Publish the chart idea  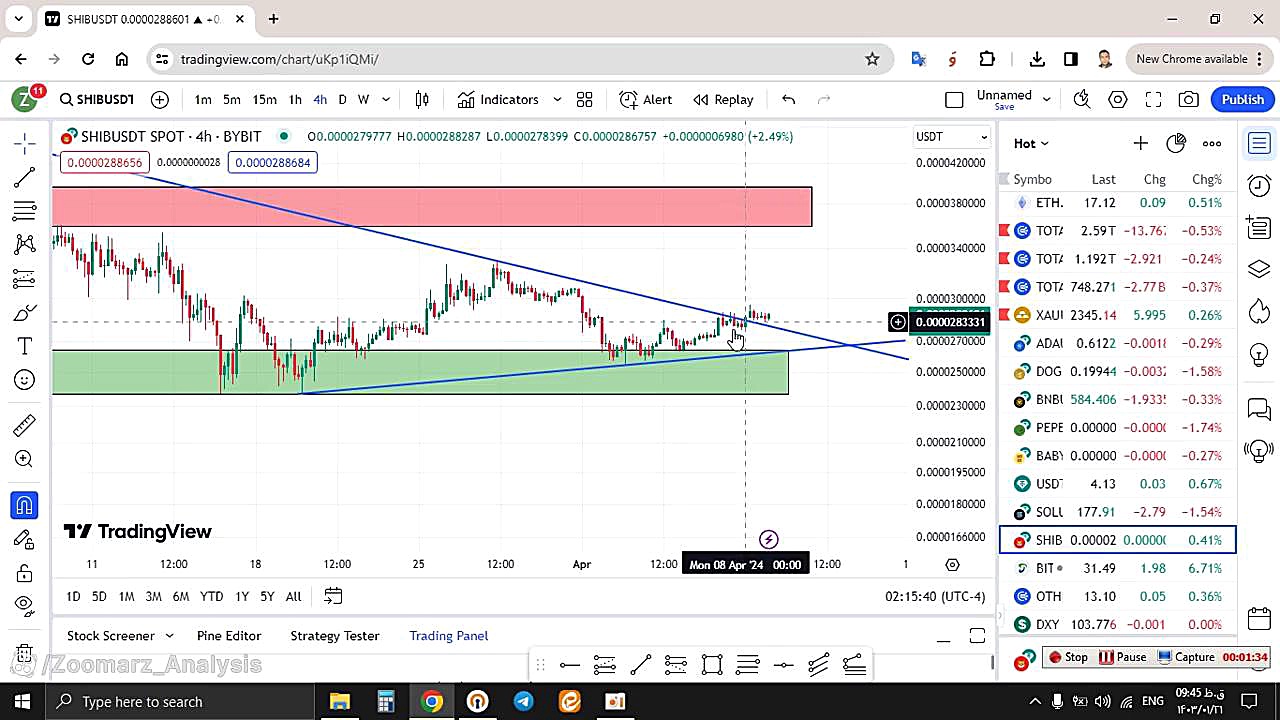1243,99
